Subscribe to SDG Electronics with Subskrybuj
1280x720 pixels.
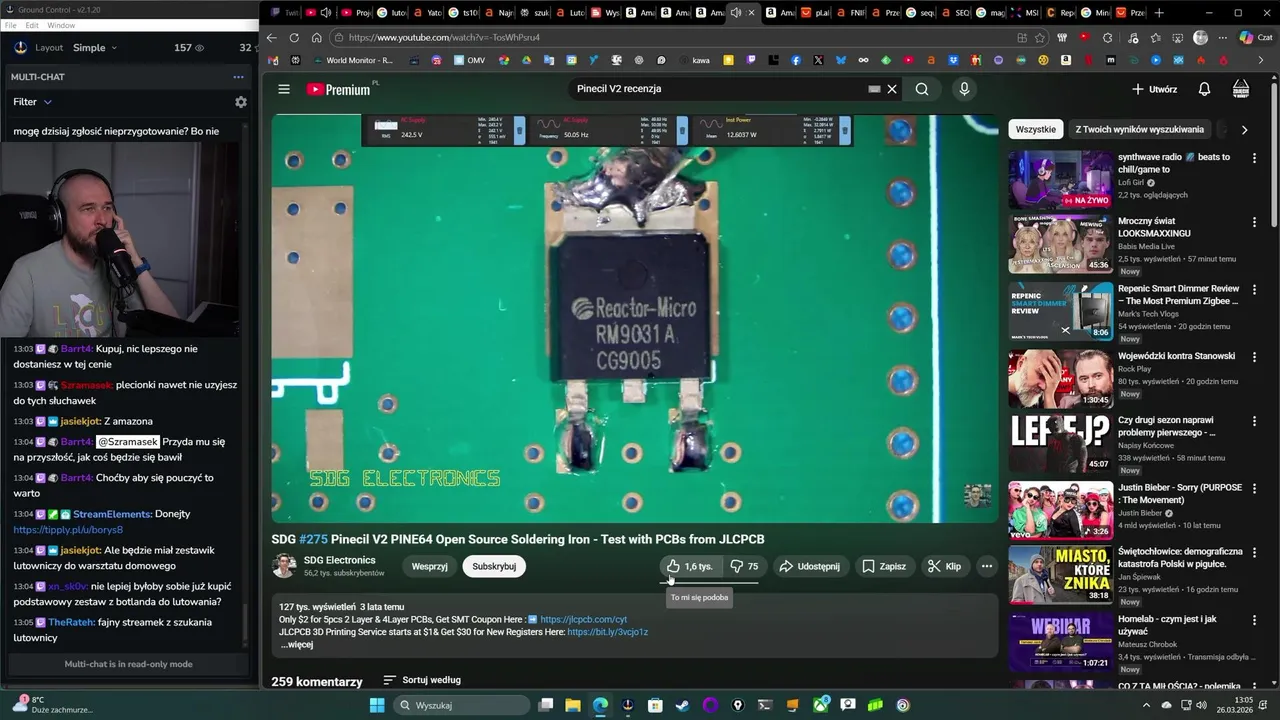[494, 566]
